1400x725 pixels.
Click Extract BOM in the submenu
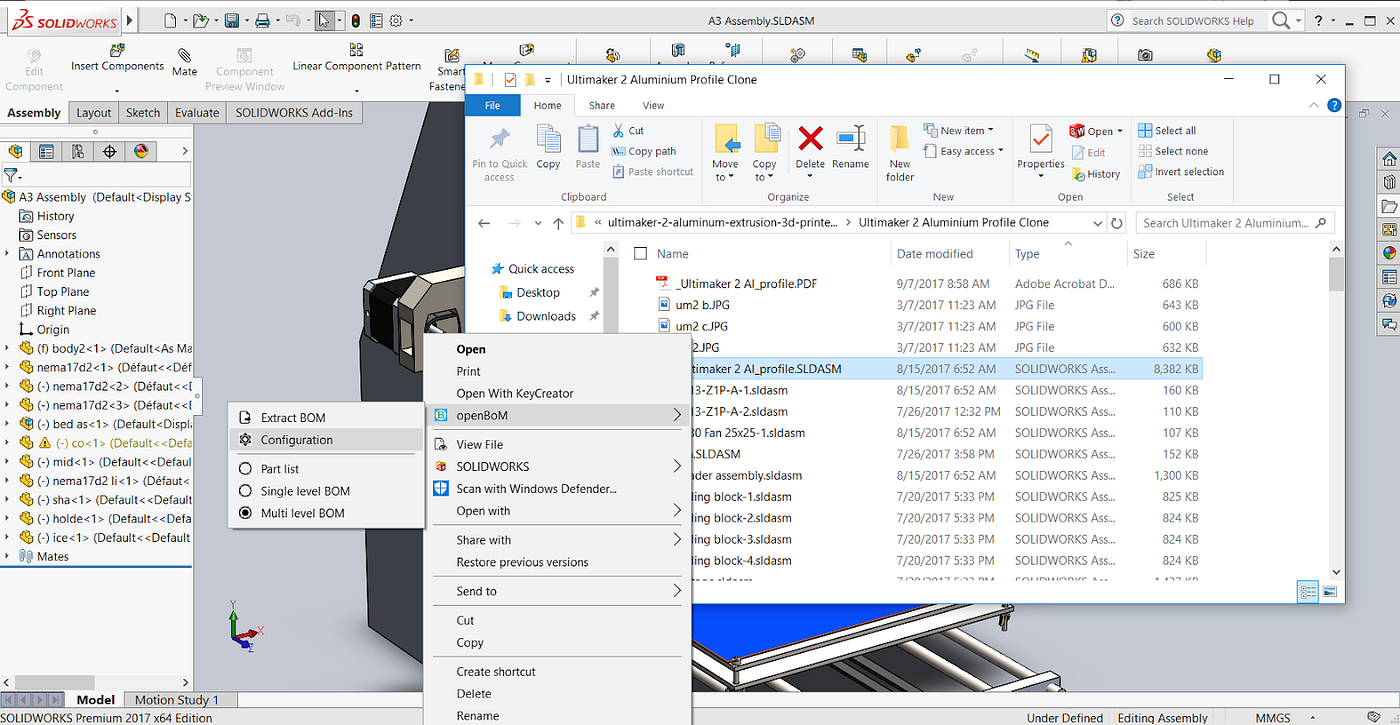[293, 418]
